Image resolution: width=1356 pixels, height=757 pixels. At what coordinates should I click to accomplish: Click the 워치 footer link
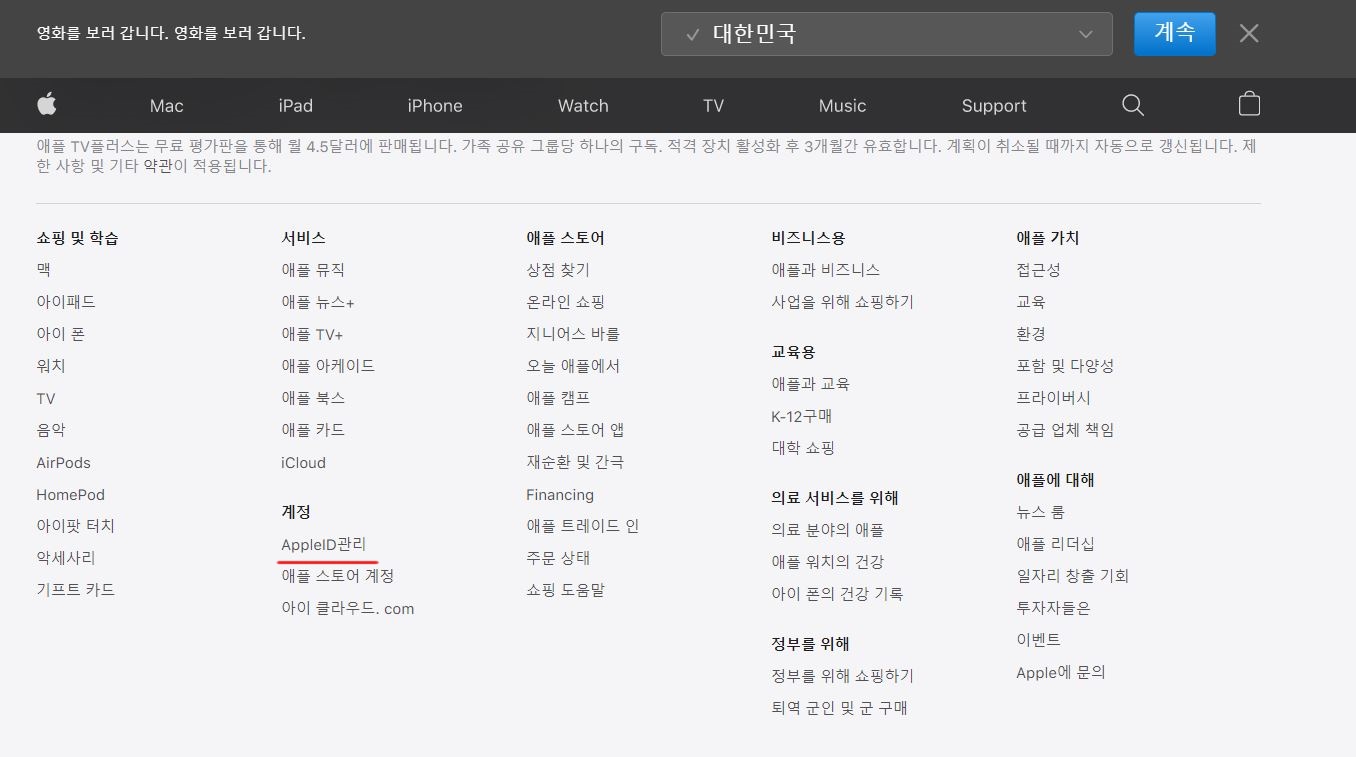point(51,366)
